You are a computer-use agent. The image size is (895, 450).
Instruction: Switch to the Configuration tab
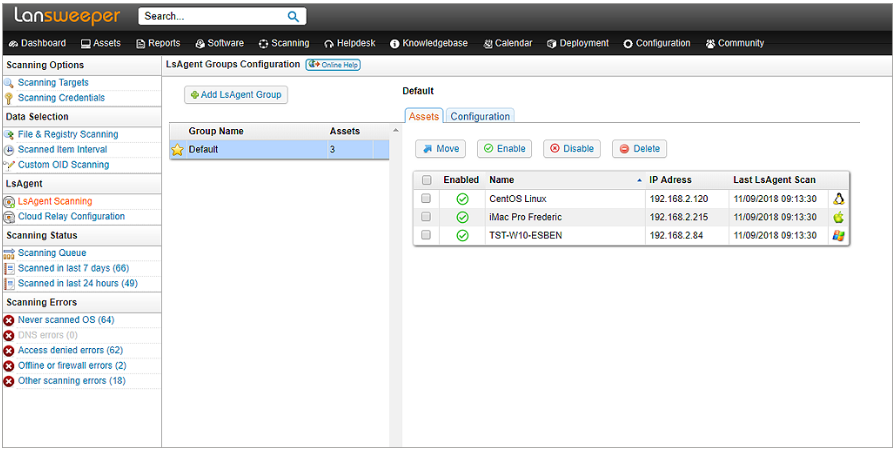point(480,116)
